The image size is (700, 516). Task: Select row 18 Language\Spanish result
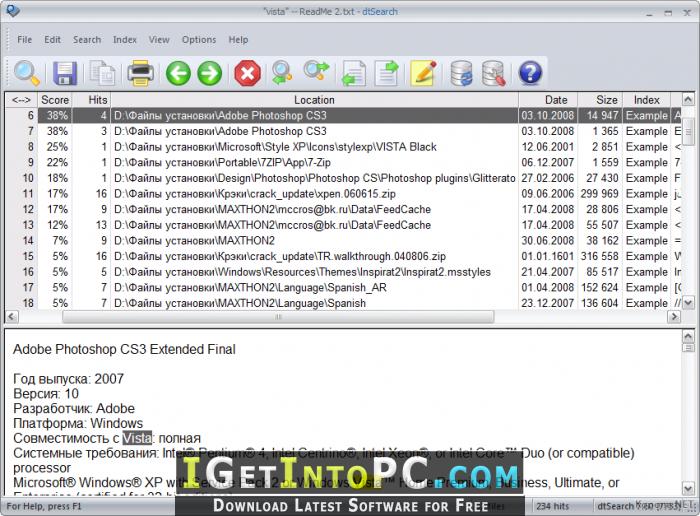[344, 303]
